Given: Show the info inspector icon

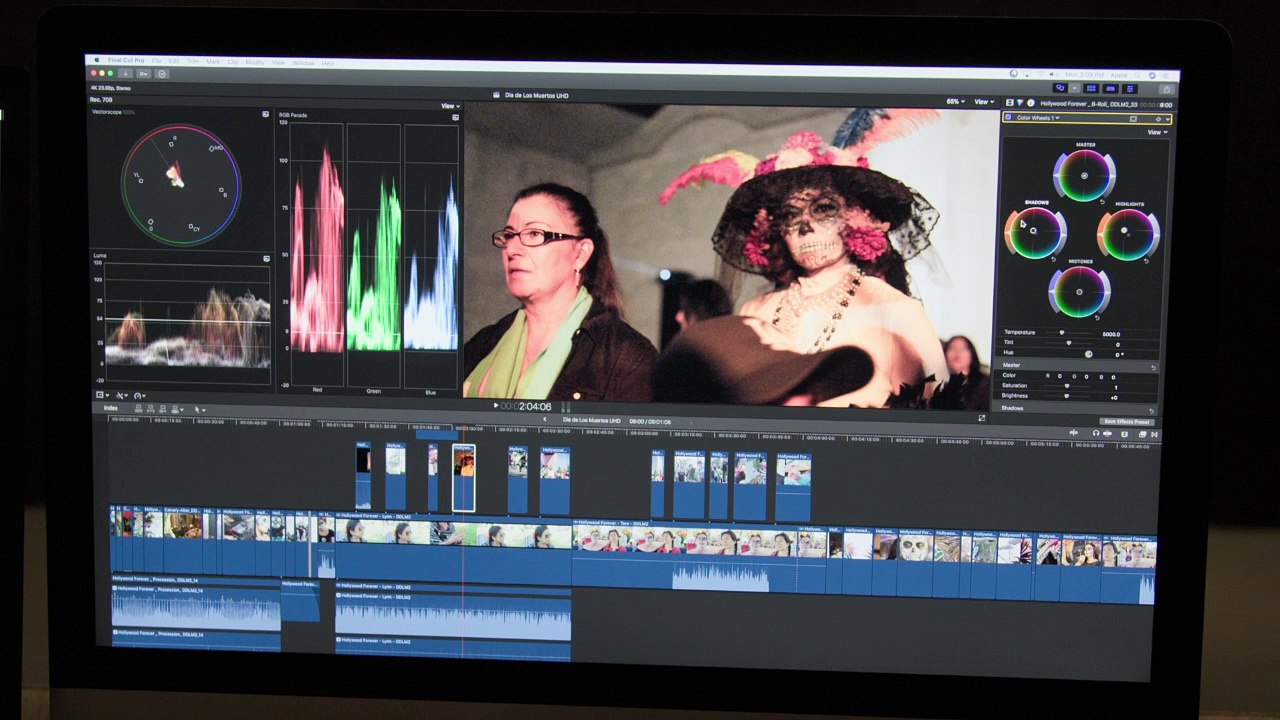Looking at the screenshot, I should tap(1029, 103).
